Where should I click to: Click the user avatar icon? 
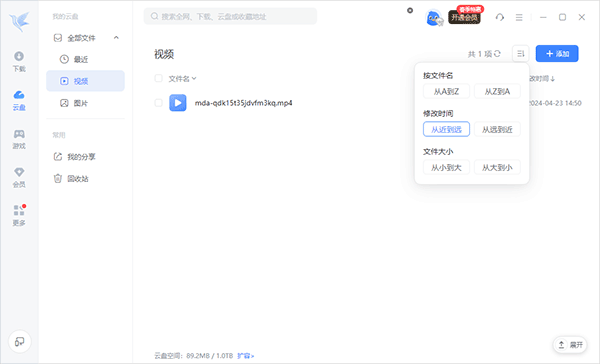(434, 18)
